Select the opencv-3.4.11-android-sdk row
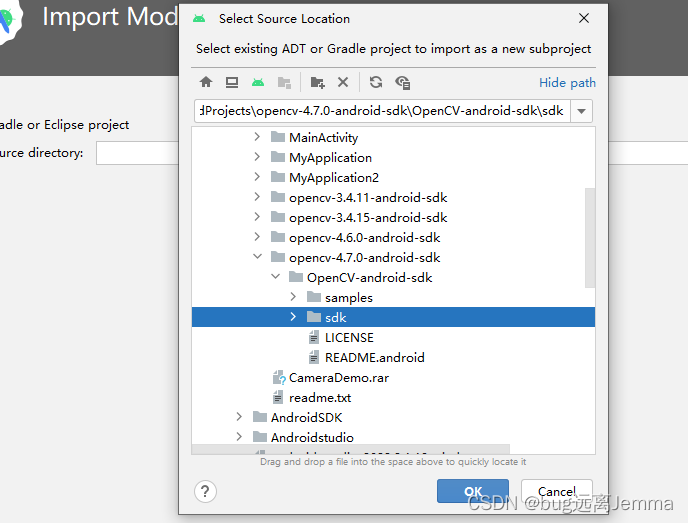688x523 pixels. click(393, 197)
